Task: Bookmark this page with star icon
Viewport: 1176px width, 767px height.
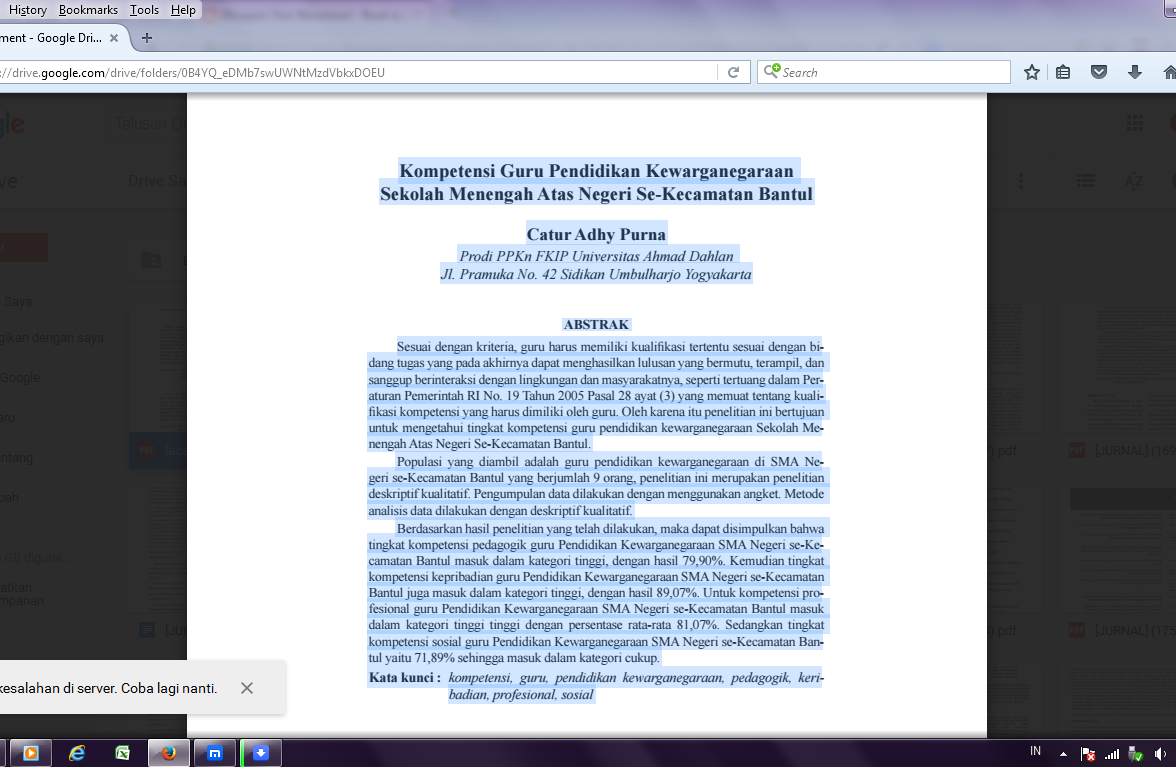Action: (1032, 73)
